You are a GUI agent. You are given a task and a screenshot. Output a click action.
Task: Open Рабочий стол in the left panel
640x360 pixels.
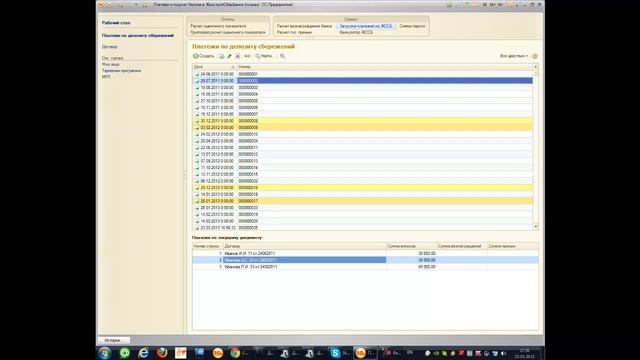[x=116, y=23]
